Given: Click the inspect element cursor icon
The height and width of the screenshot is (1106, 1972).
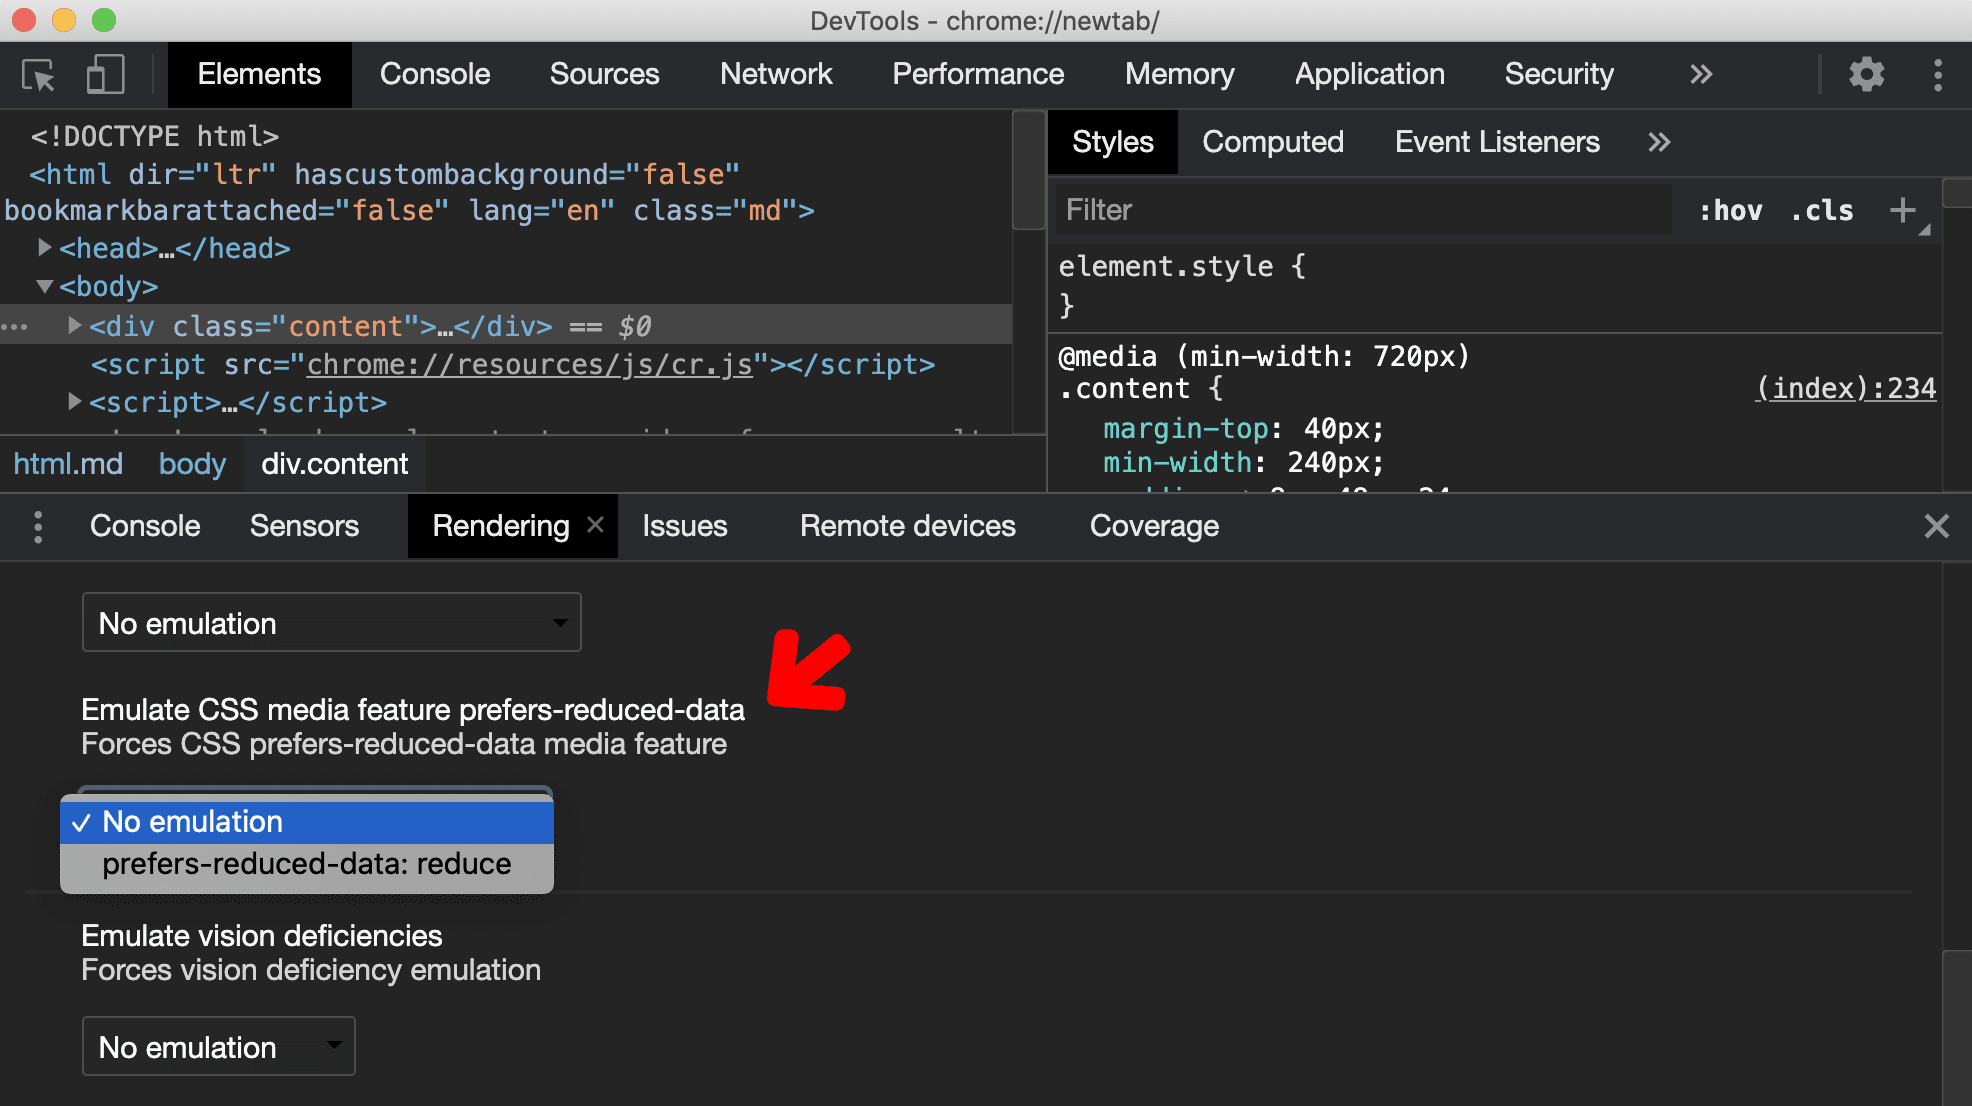Looking at the screenshot, I should pos(39,73).
